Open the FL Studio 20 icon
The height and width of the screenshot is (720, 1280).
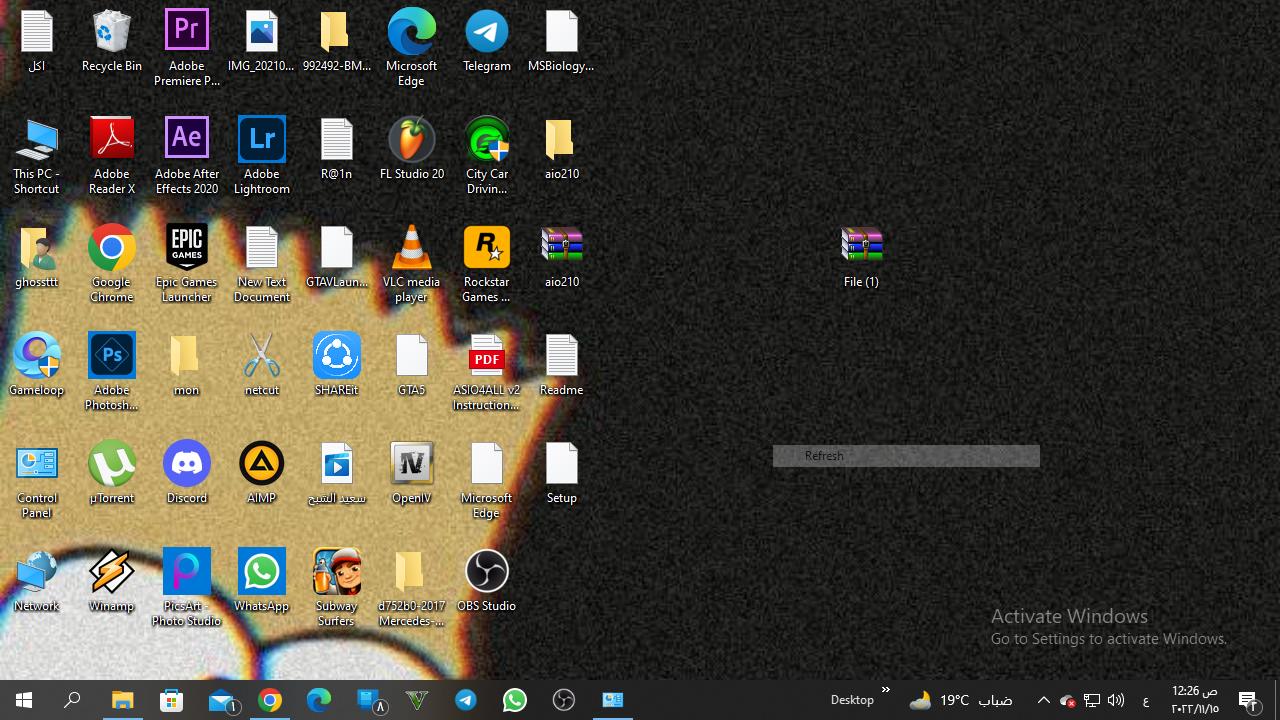tap(411, 143)
